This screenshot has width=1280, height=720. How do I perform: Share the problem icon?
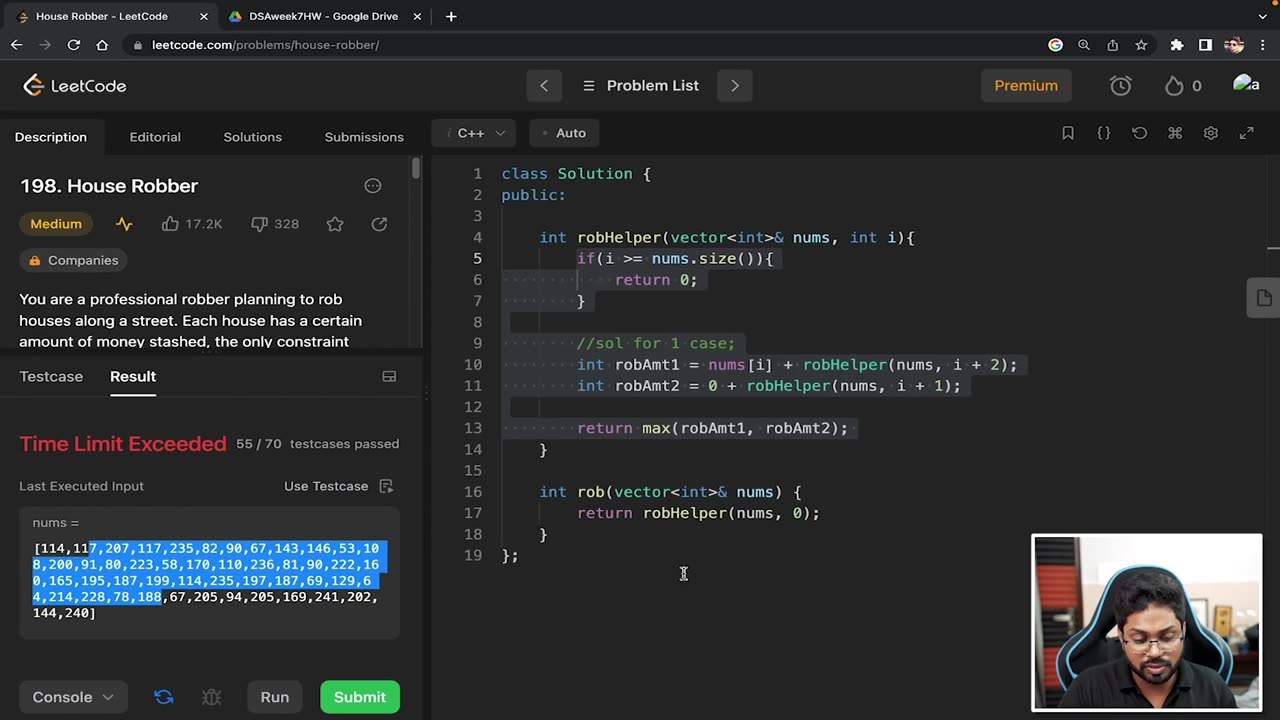coord(379,224)
